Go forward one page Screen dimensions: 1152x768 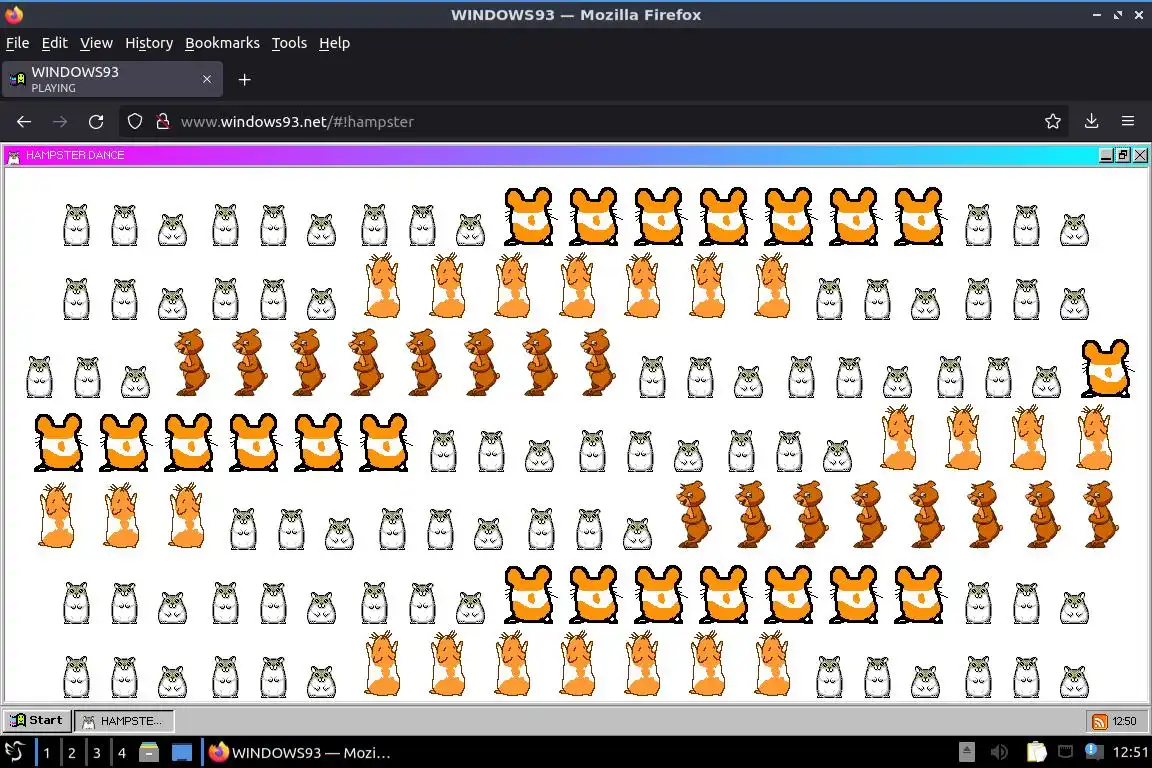[x=60, y=122]
